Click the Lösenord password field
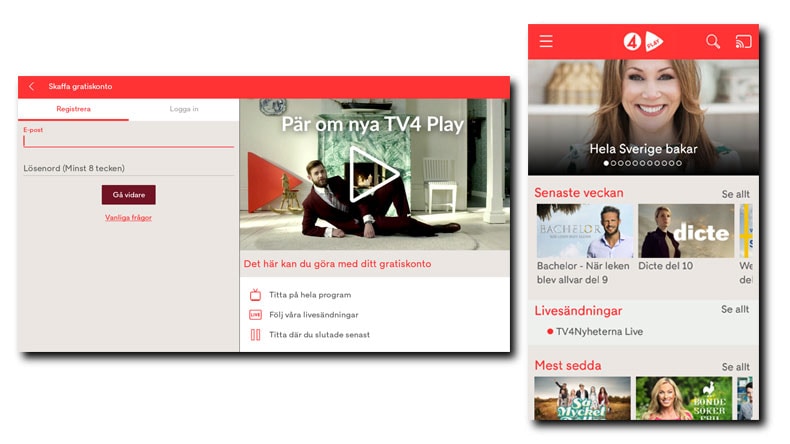This screenshot has width=790, height=444. [128, 169]
